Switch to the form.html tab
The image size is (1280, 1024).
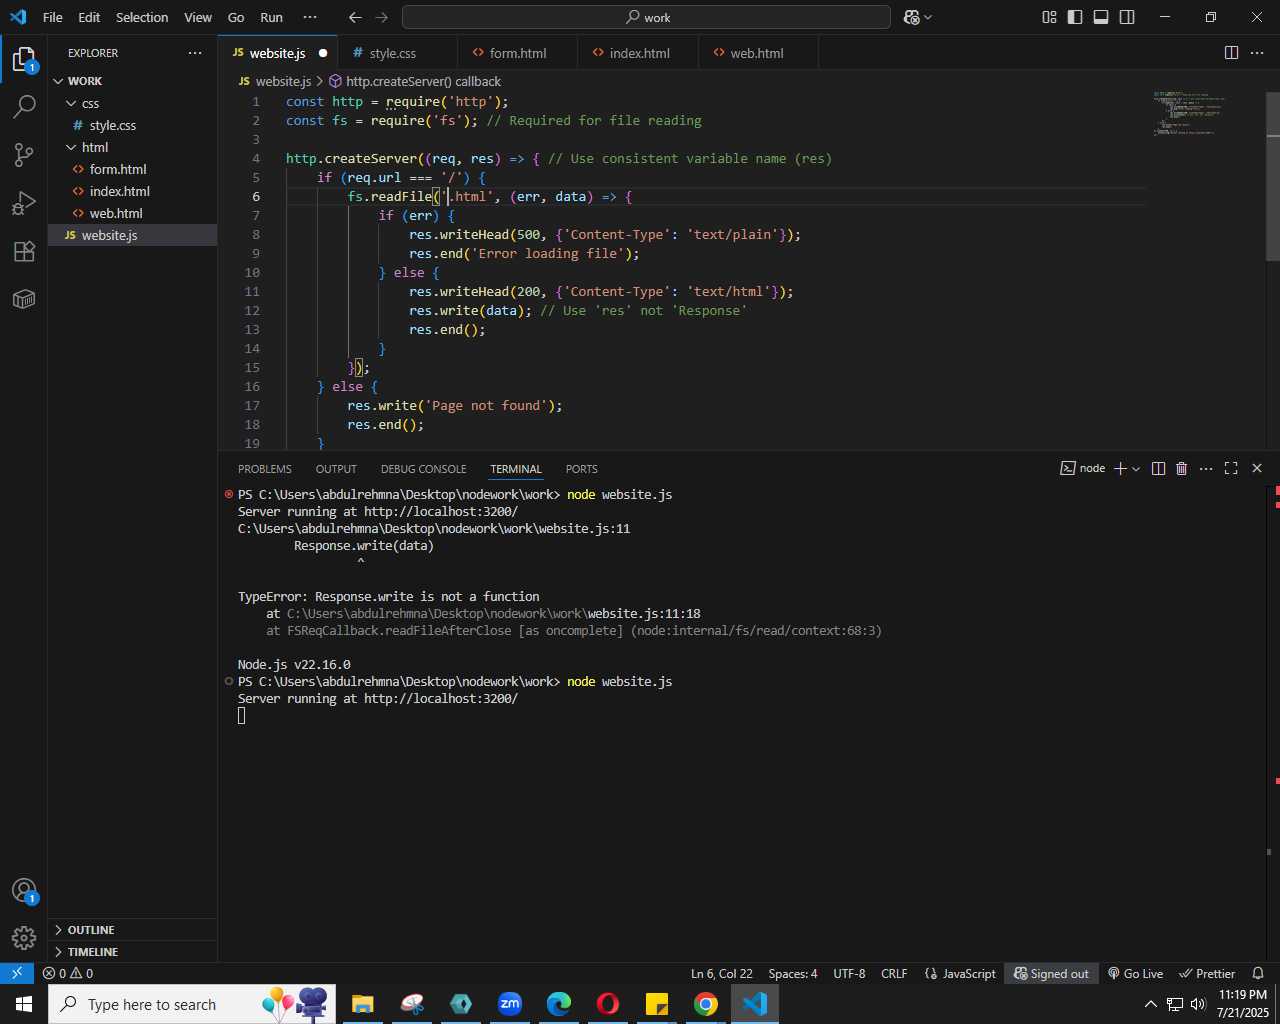tap(518, 53)
